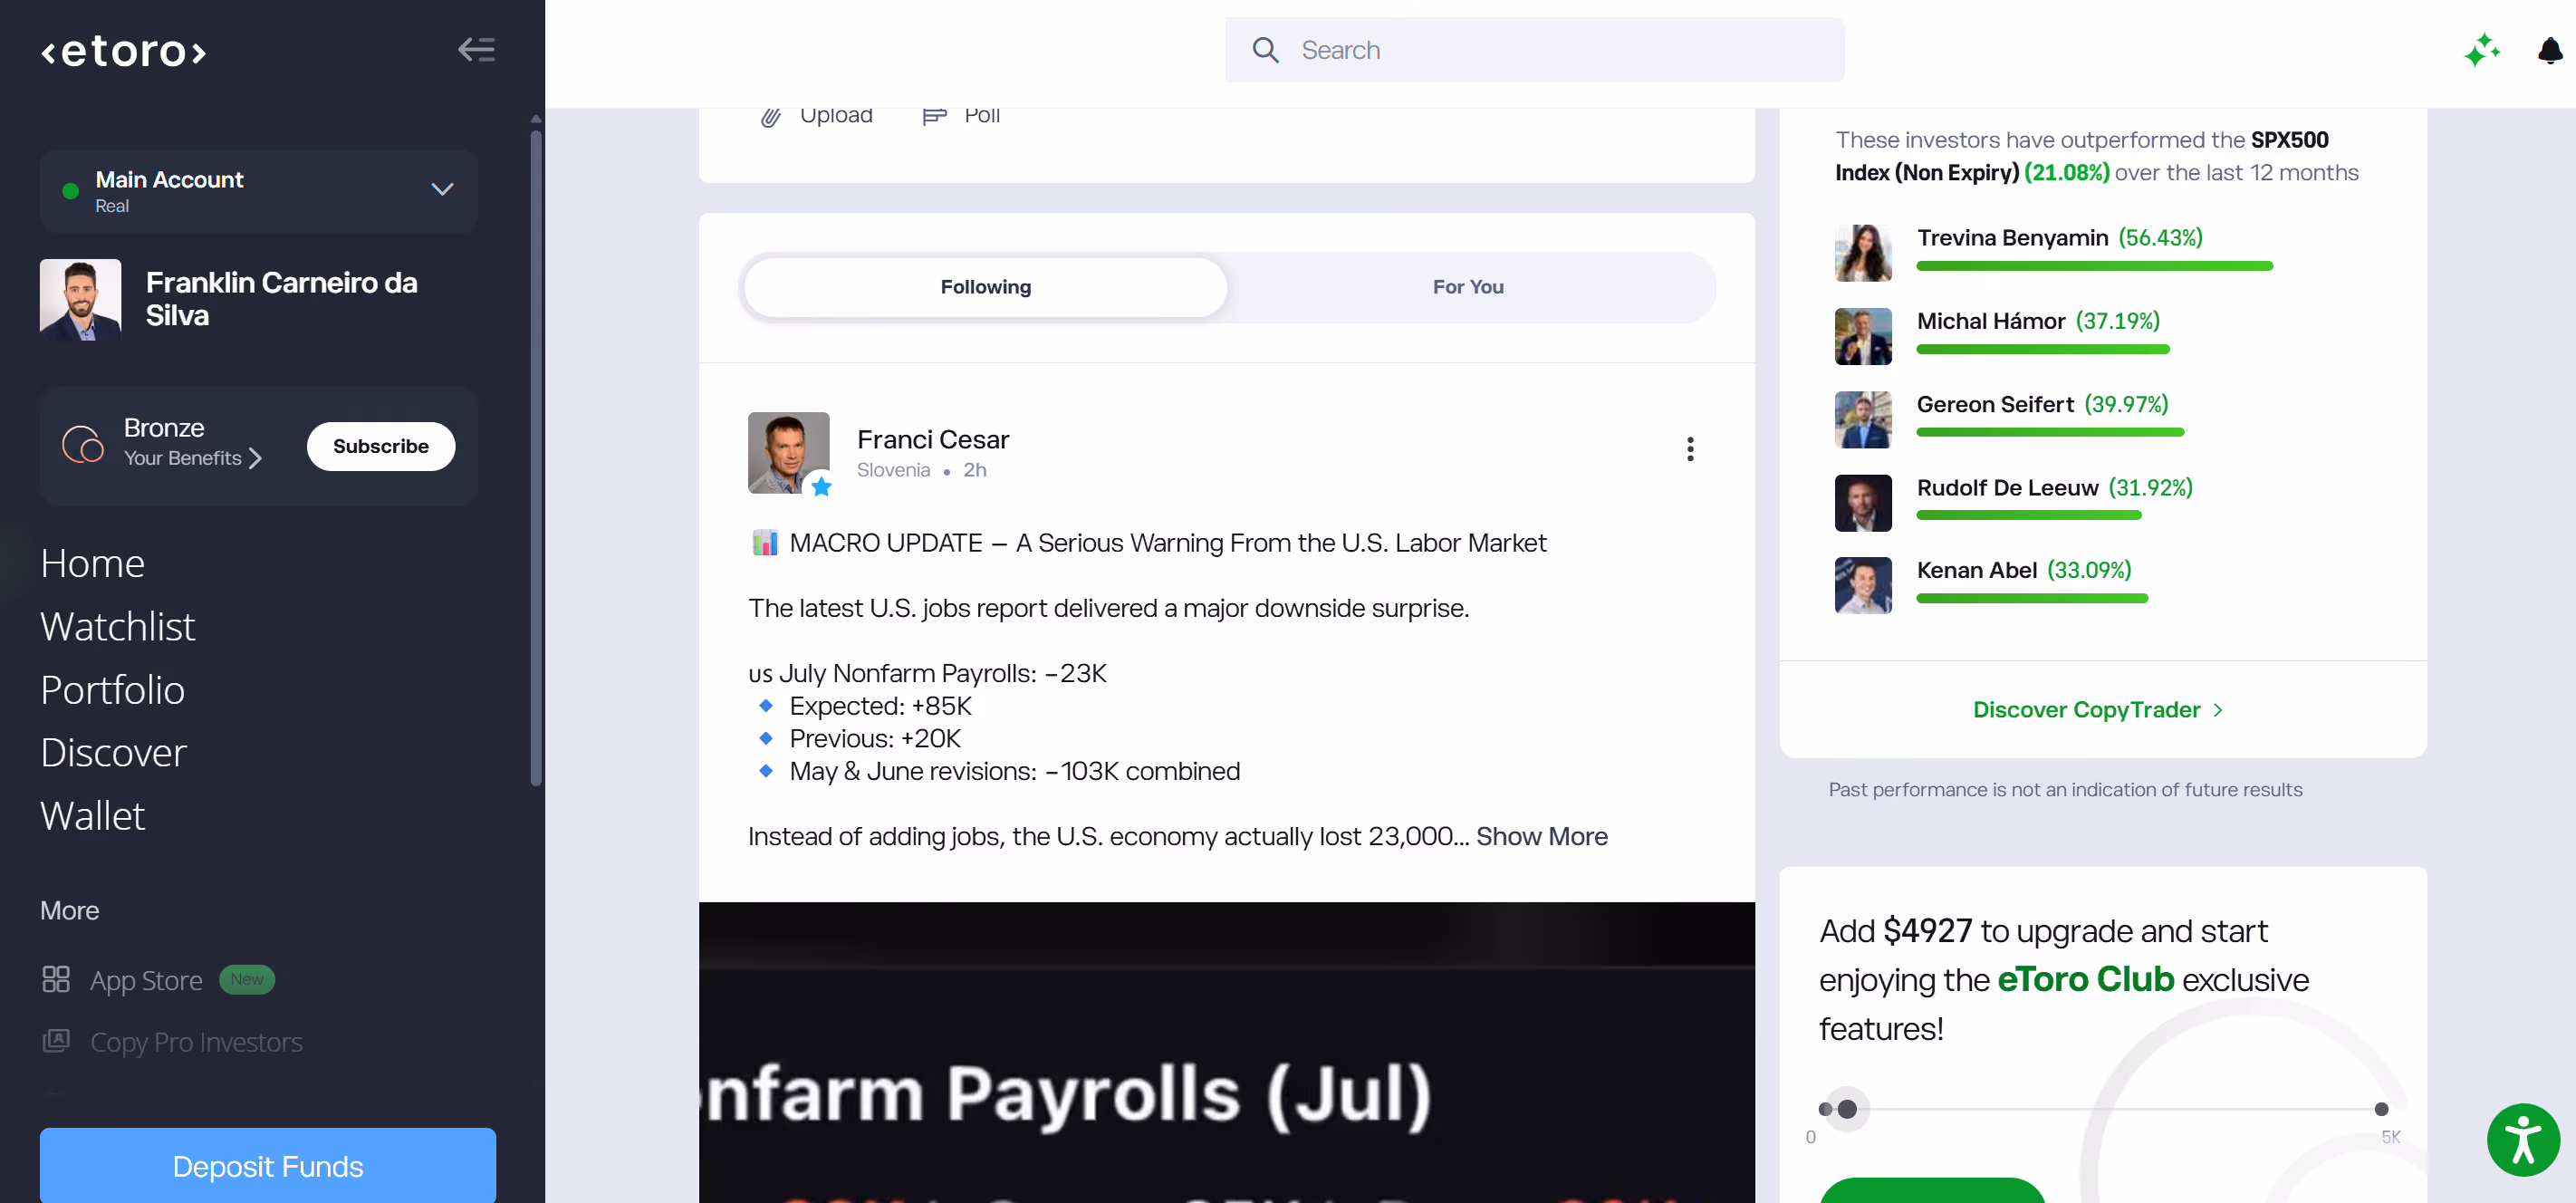This screenshot has height=1203, width=2576.
Task: Click the 'New' badge beside App Store
Action: pos(246,979)
